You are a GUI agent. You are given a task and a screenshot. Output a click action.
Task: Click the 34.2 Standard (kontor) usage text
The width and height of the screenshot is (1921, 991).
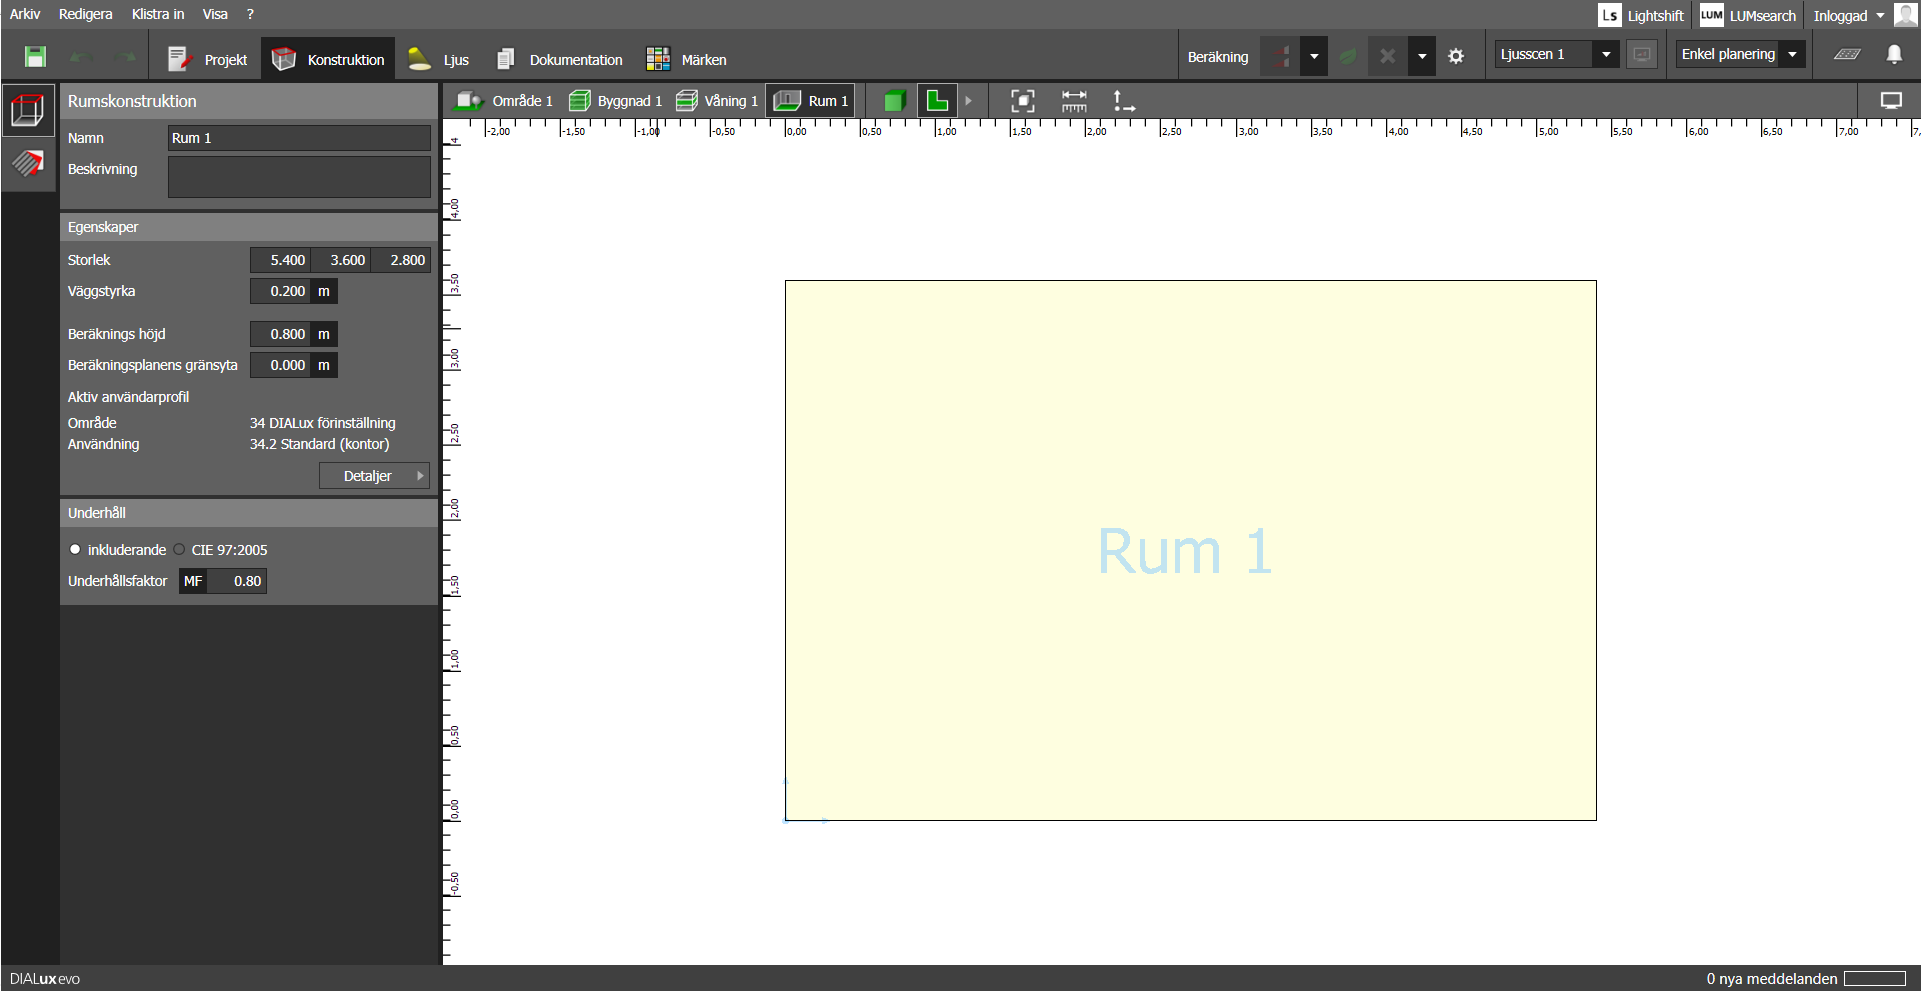tap(319, 444)
